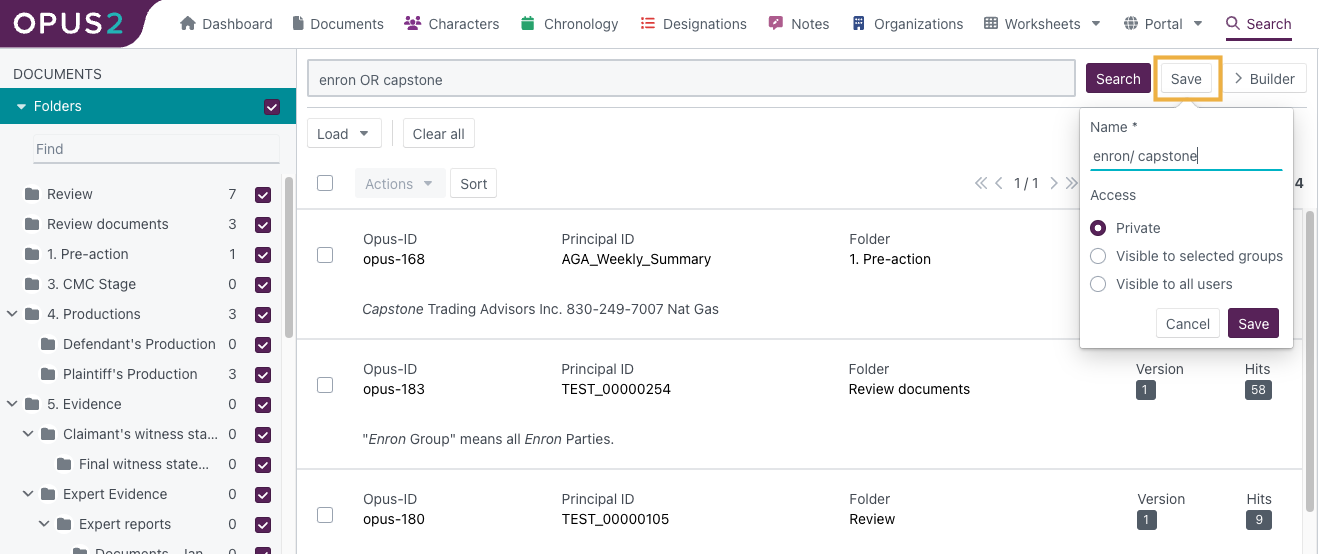Confirm Save in the dialog
Image resolution: width=1319 pixels, height=554 pixels.
(1253, 324)
